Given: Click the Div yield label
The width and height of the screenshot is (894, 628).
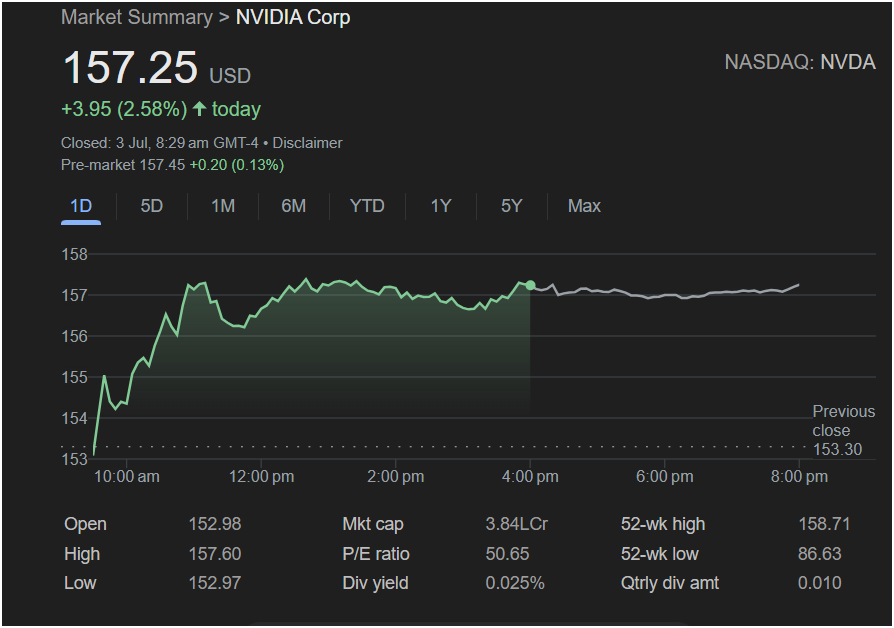Looking at the screenshot, I should click(375, 583).
